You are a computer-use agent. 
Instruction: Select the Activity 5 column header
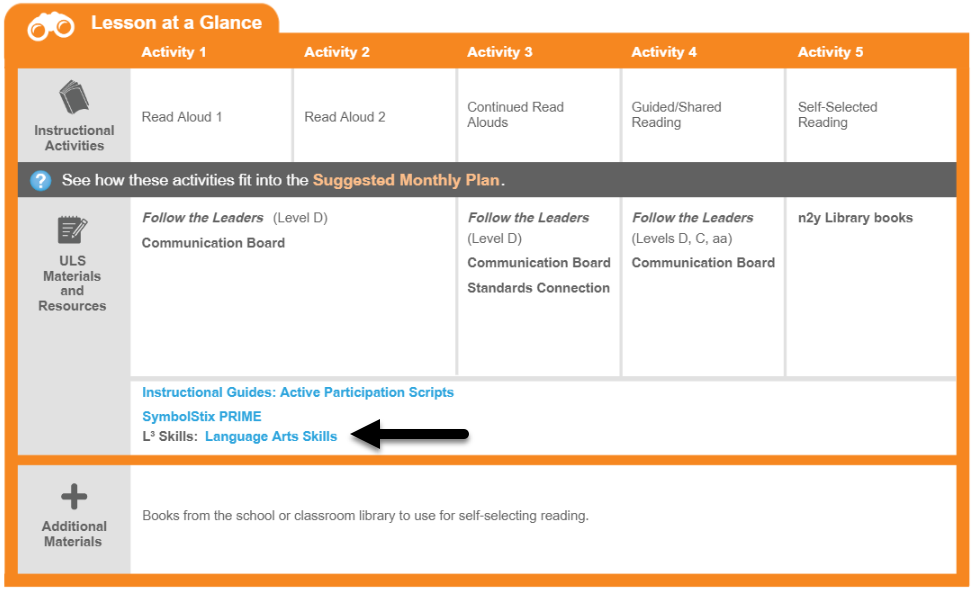point(830,52)
